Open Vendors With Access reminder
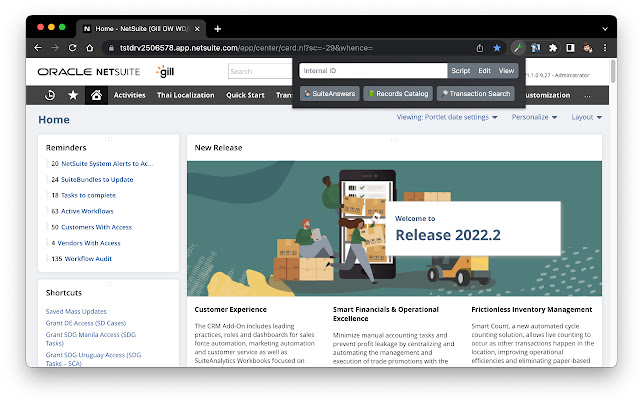This screenshot has width=640, height=400. point(89,243)
